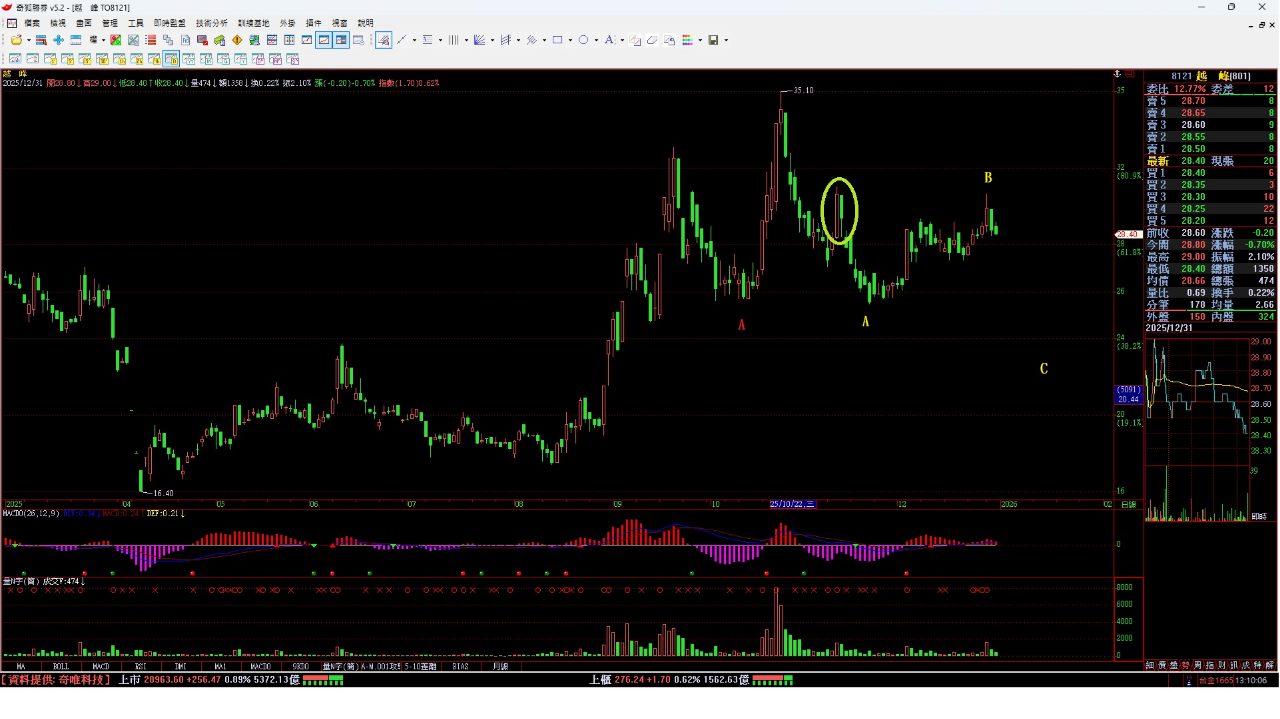The height and width of the screenshot is (719, 1280).
Task: Switch to the BOLL indicator tab
Action: [61, 665]
